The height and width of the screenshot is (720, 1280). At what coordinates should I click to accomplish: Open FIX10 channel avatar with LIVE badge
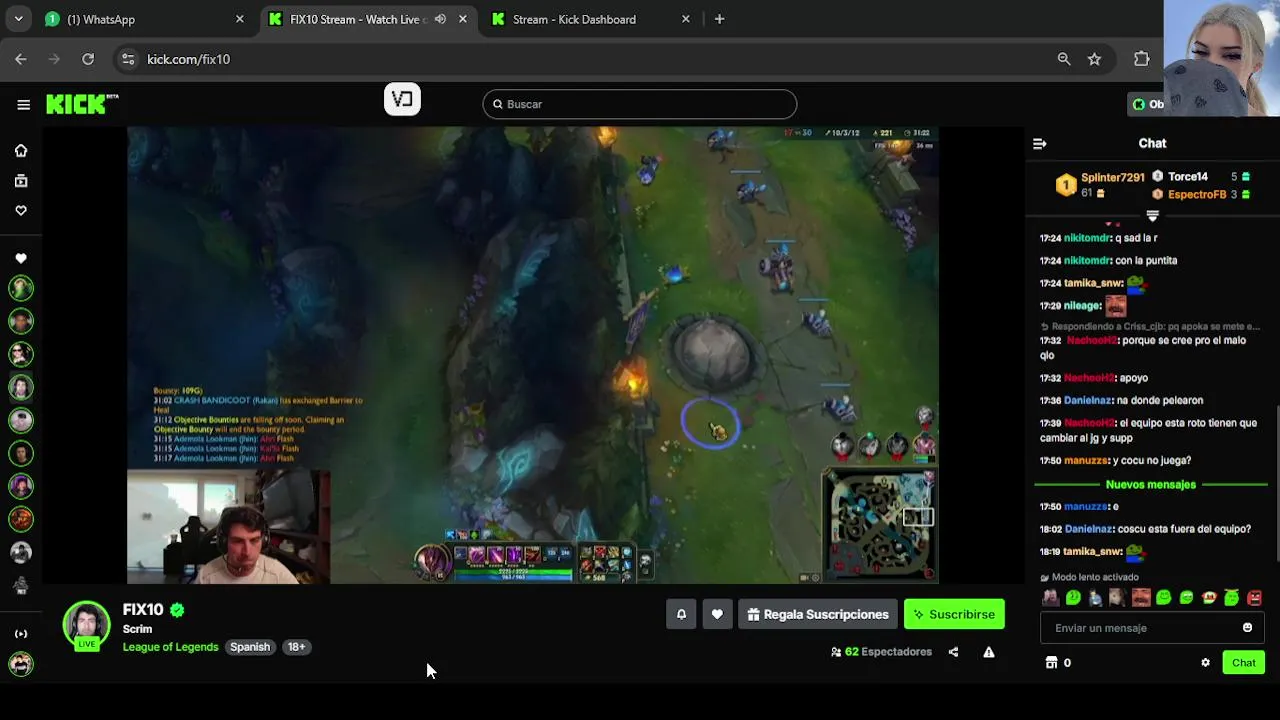tap(87, 625)
